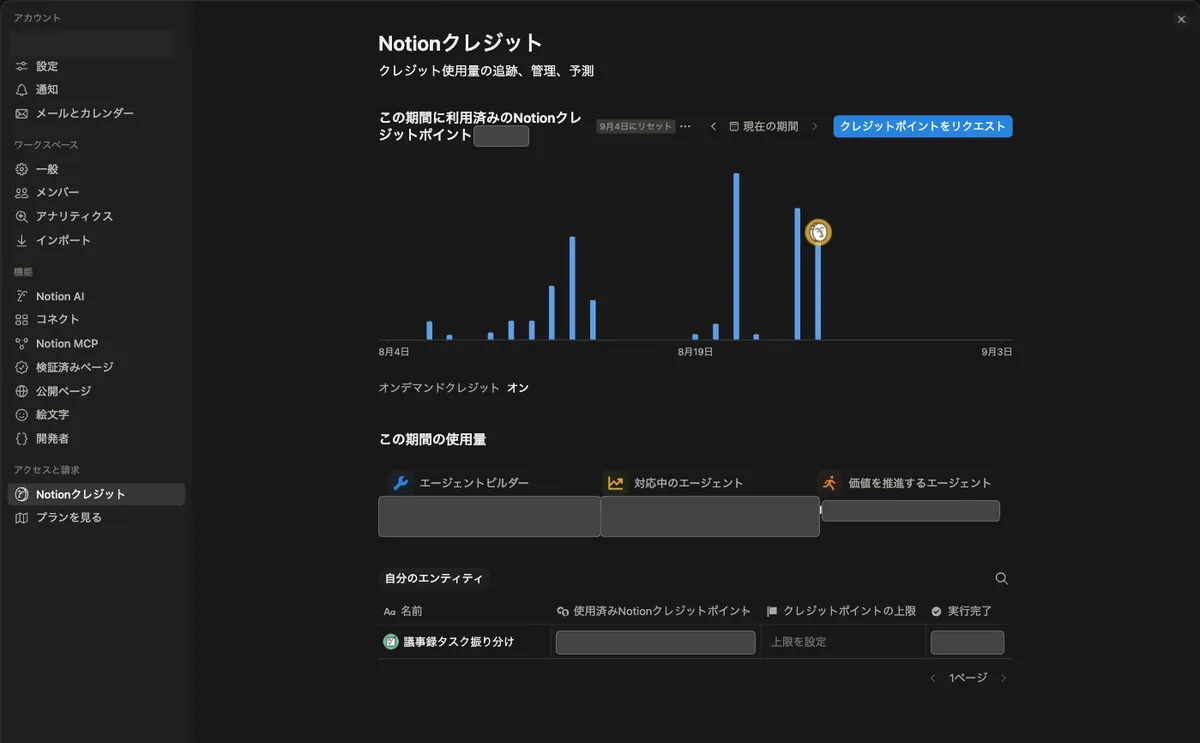This screenshot has width=1200, height=743.
Task: Click the 価値を推進するエージェント runner icon
Action: (x=829, y=483)
